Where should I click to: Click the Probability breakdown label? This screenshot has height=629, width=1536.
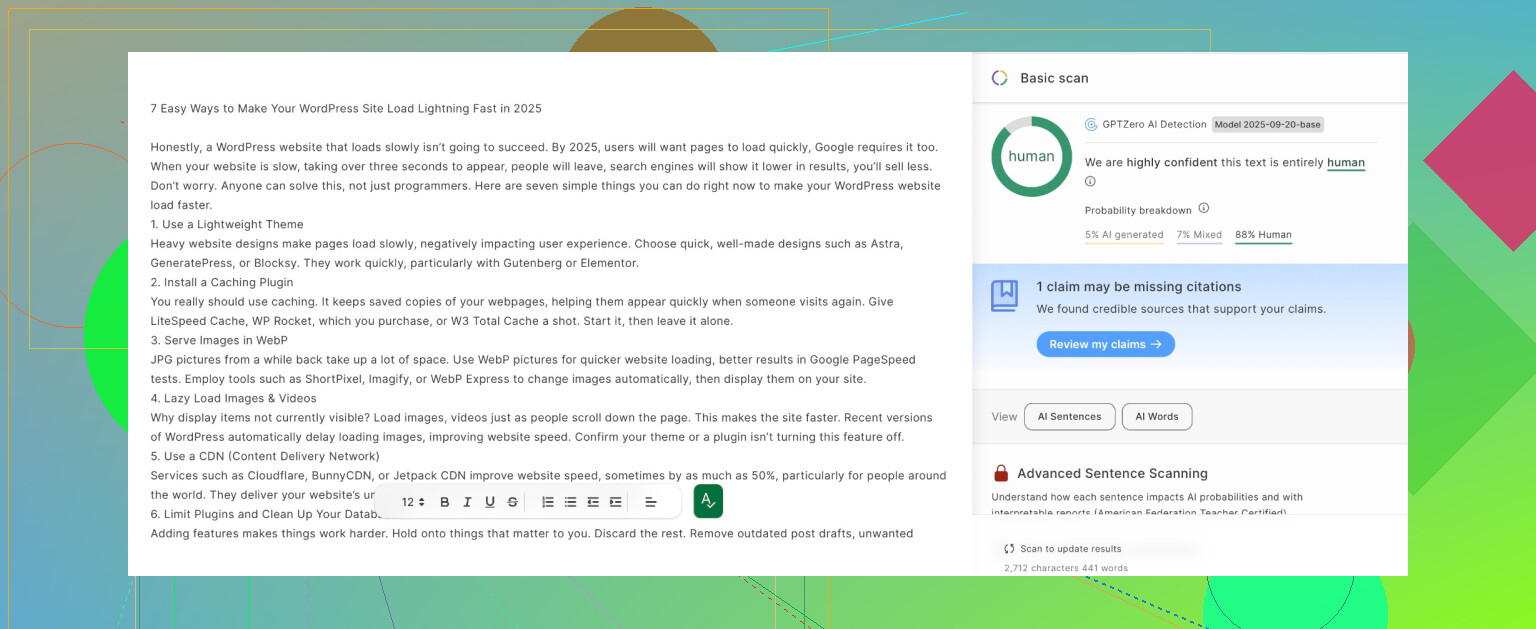(1138, 210)
